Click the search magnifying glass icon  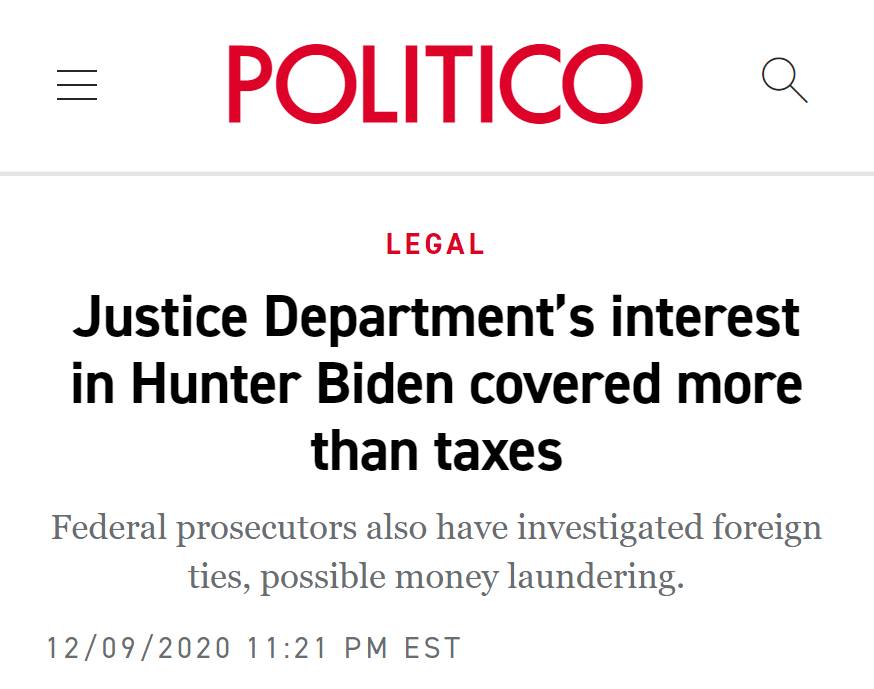click(x=784, y=80)
